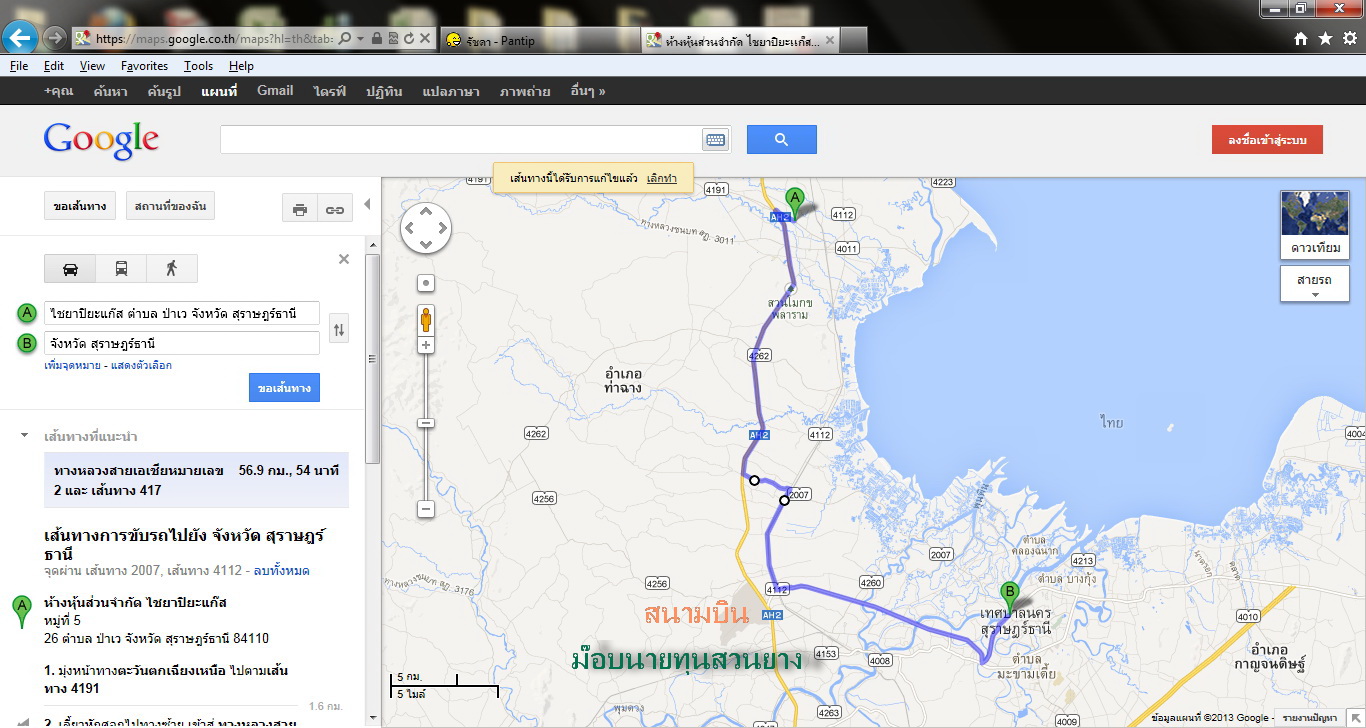
Task: Print directions with the printer icon
Action: pyautogui.click(x=299, y=209)
